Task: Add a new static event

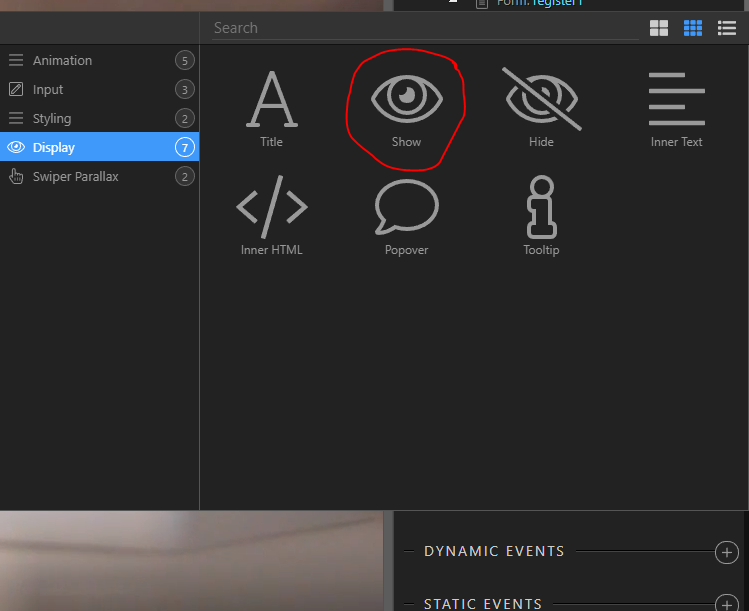Action: [727, 605]
